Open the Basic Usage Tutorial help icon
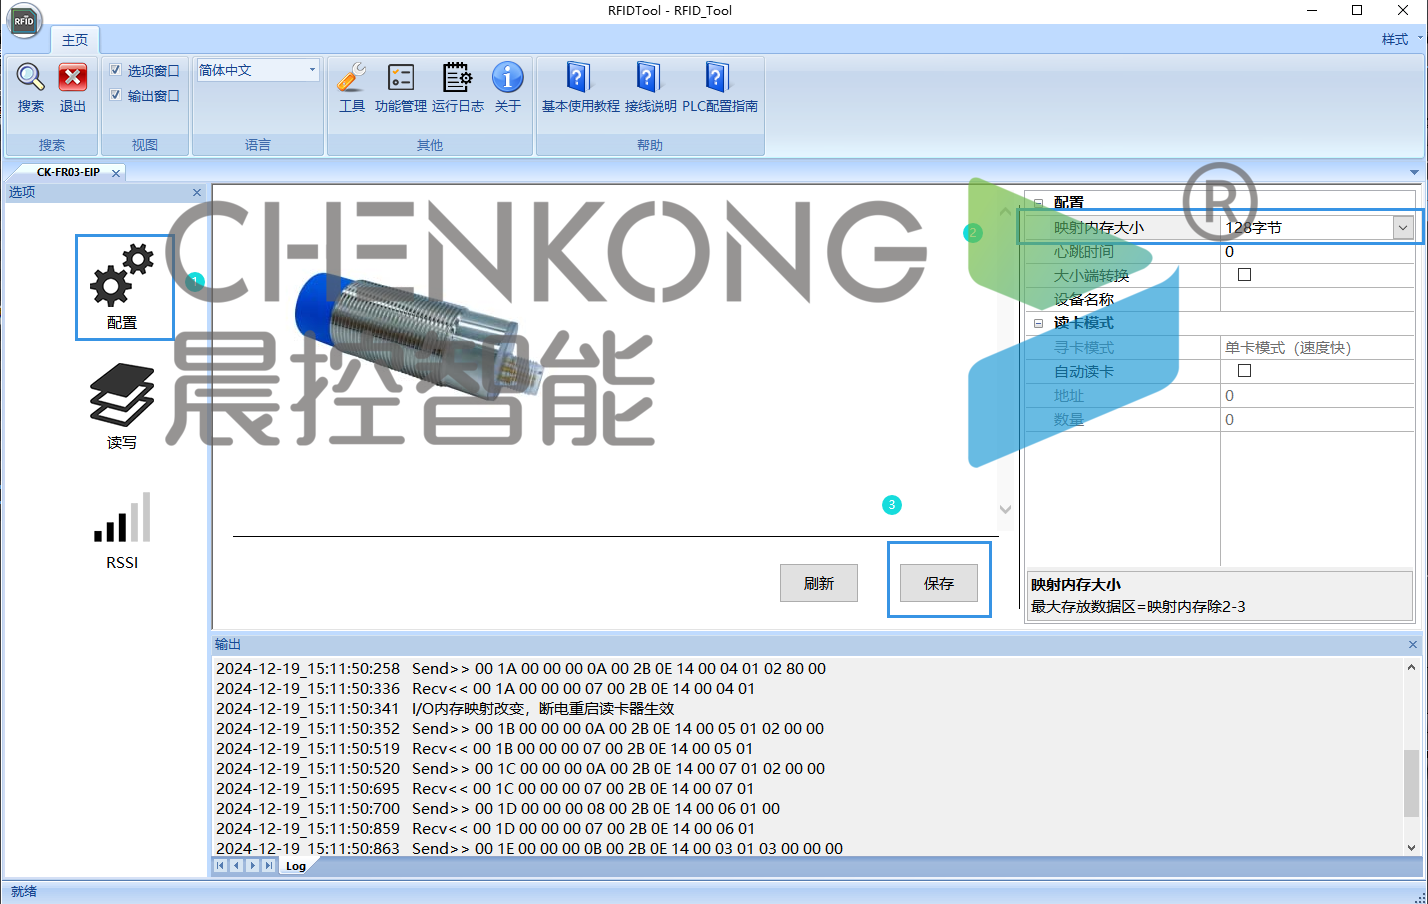1428x904 pixels. (x=579, y=78)
